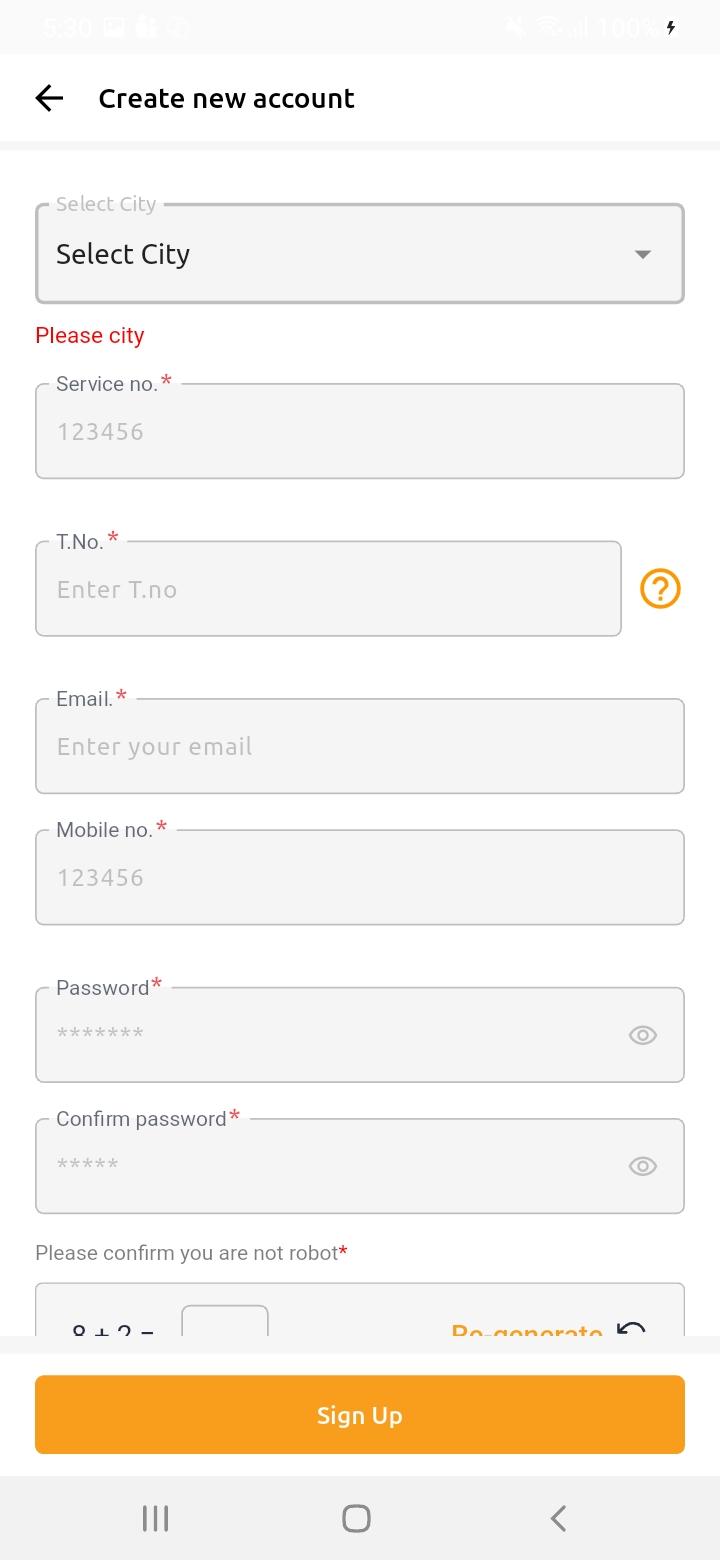Tap the T.No. help question icon

coord(660,589)
